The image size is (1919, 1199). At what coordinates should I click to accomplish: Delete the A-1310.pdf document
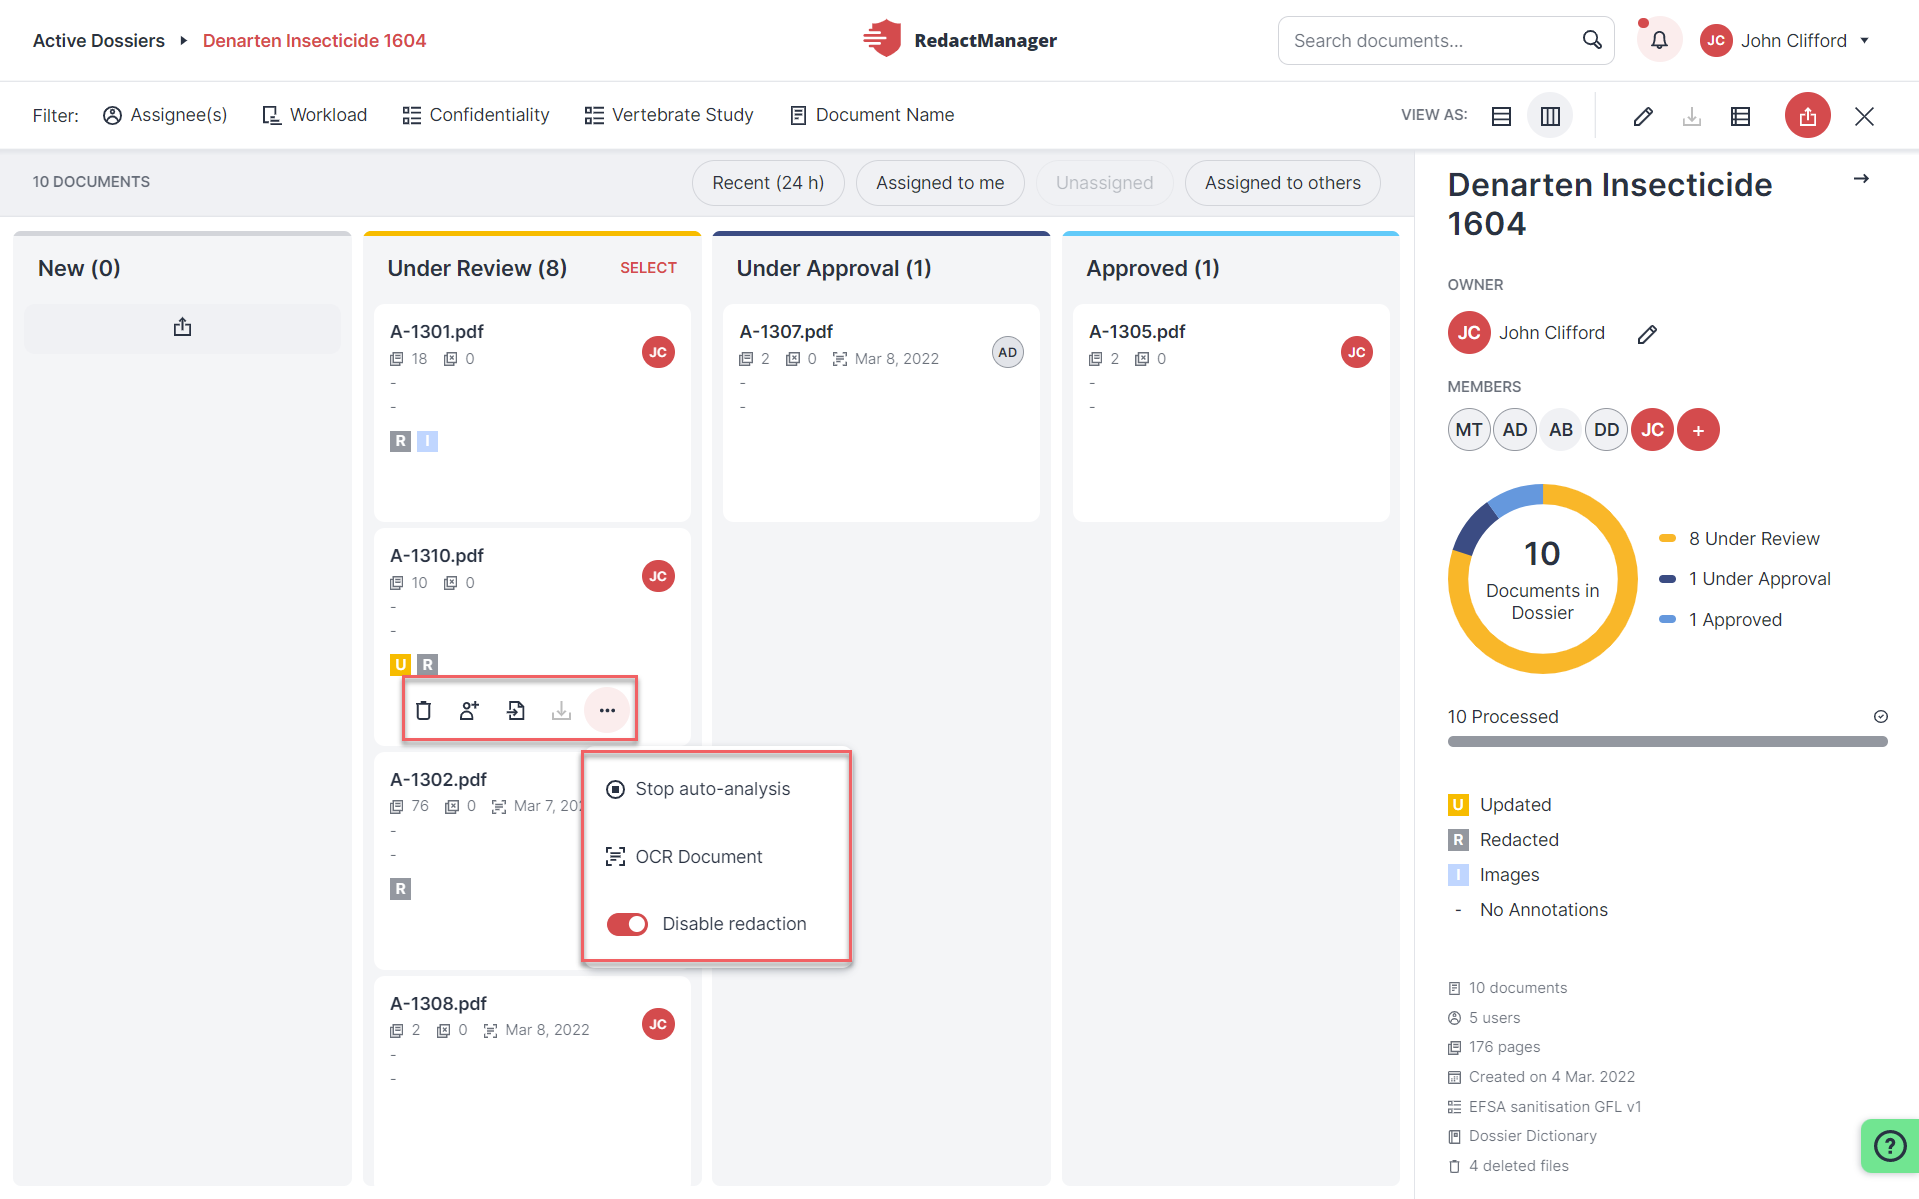424,710
